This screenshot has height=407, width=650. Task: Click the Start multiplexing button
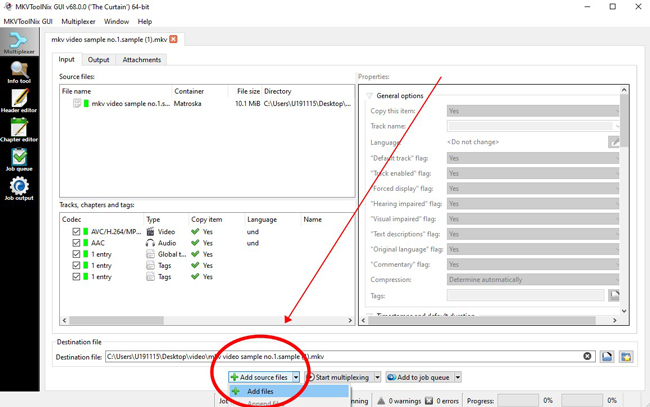[x=339, y=377]
